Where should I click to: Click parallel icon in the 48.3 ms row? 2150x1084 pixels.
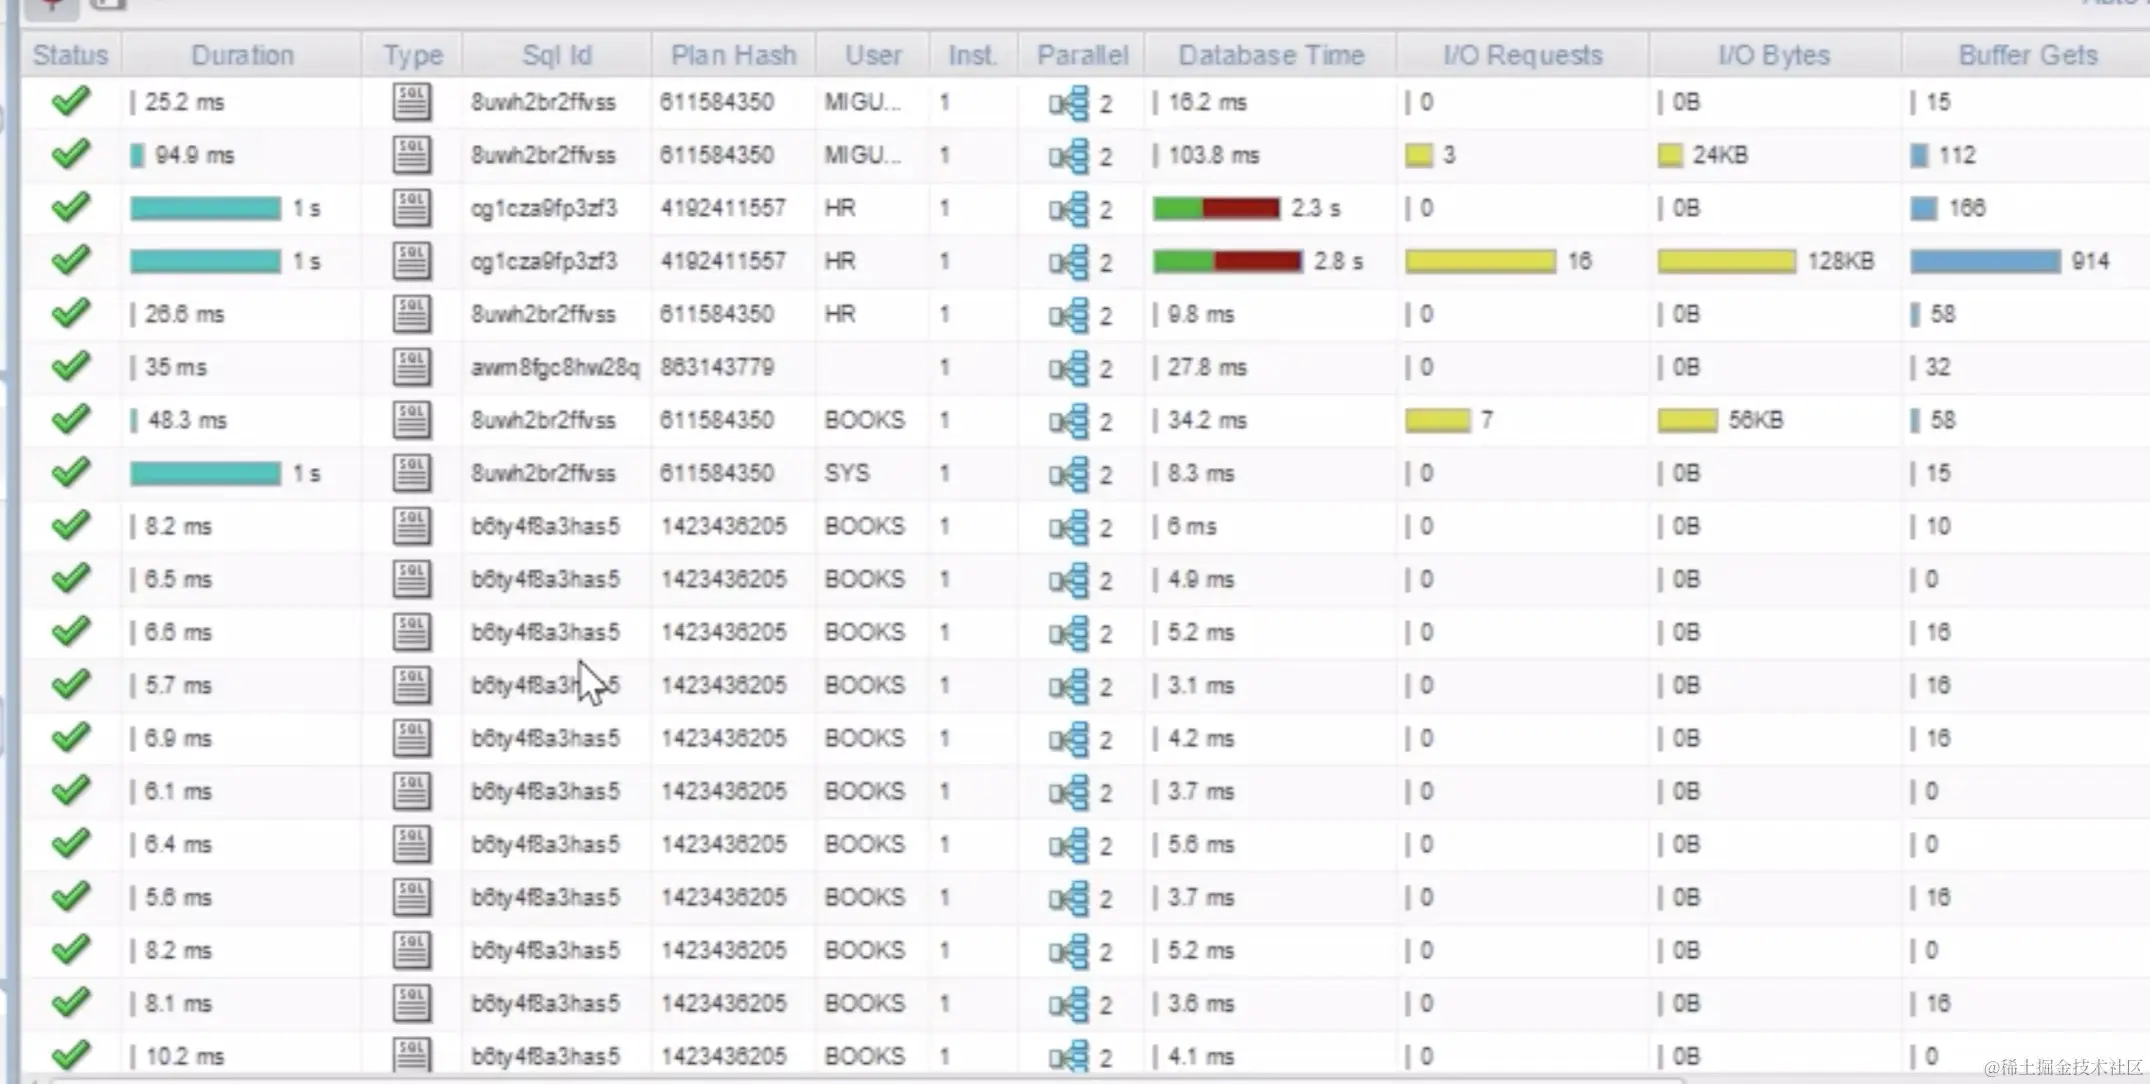(x=1069, y=421)
